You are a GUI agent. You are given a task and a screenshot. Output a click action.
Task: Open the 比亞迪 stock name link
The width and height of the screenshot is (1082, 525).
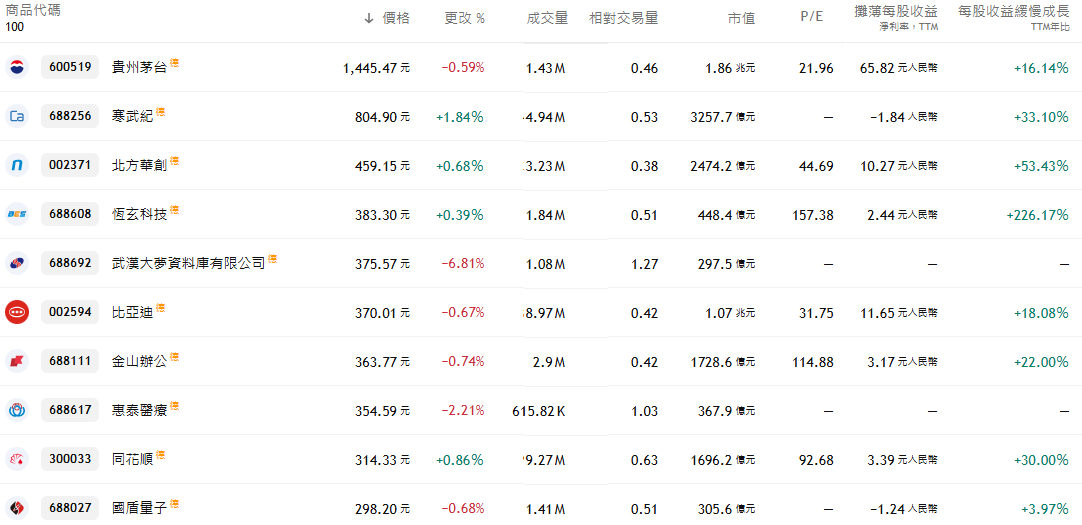tap(132, 312)
